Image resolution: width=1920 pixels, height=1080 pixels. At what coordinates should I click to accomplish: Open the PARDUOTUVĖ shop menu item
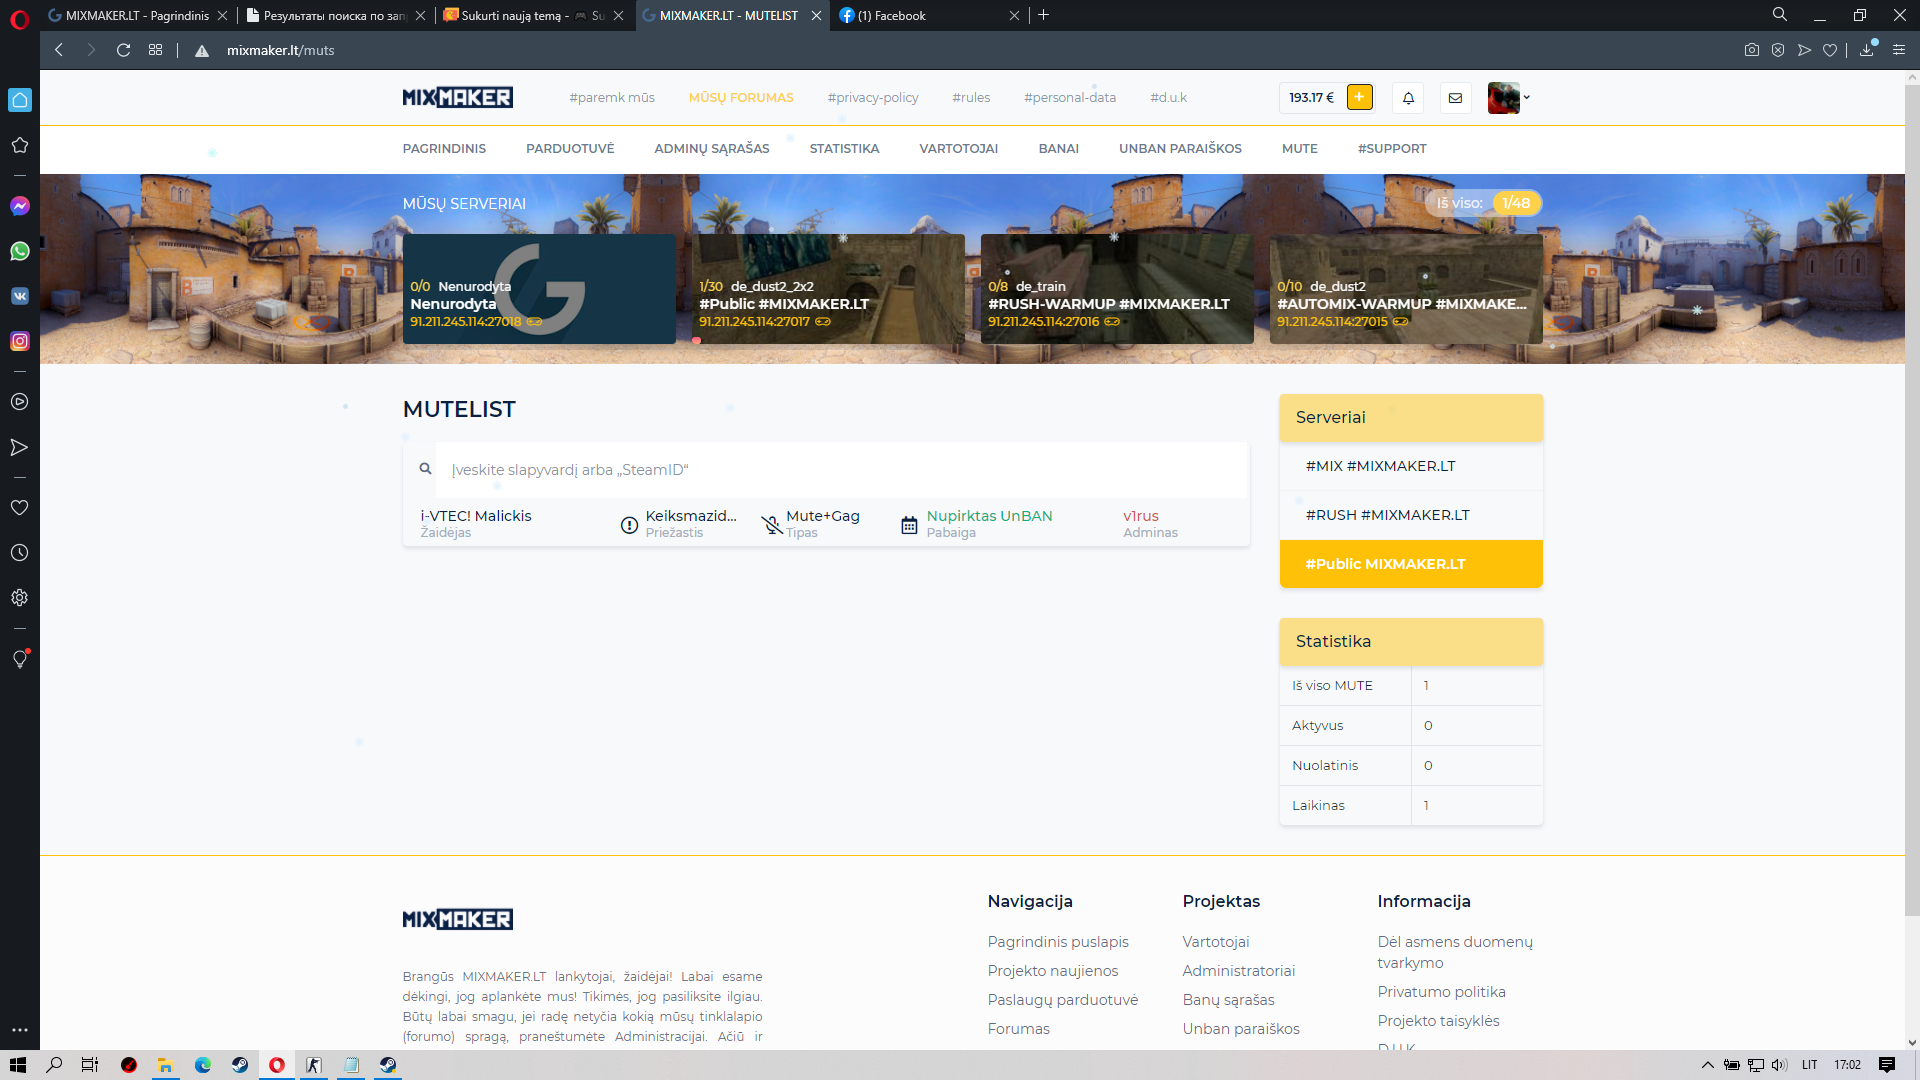[570, 148]
